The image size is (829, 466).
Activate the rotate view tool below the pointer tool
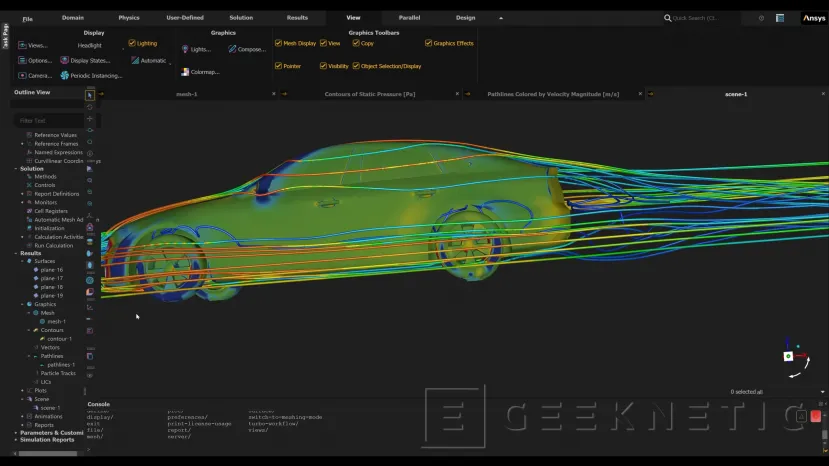(90, 107)
